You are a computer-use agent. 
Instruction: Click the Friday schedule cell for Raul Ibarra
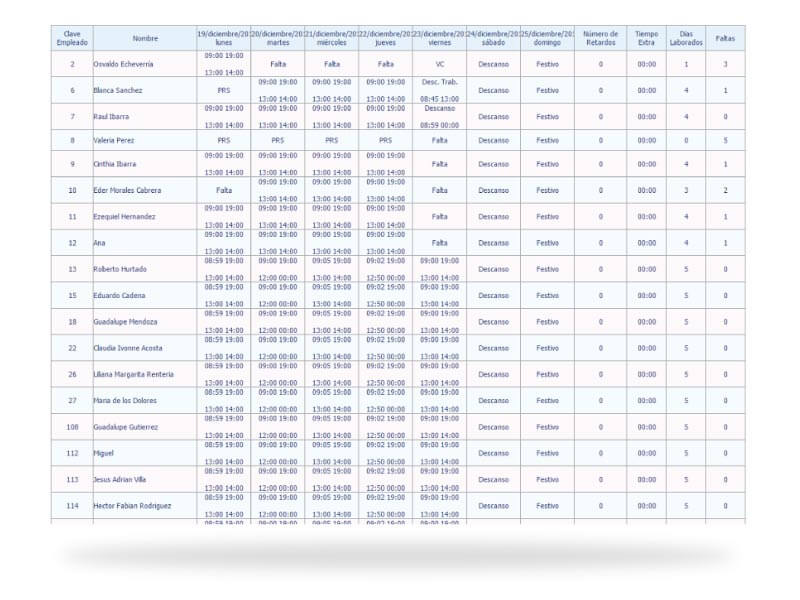point(439,117)
